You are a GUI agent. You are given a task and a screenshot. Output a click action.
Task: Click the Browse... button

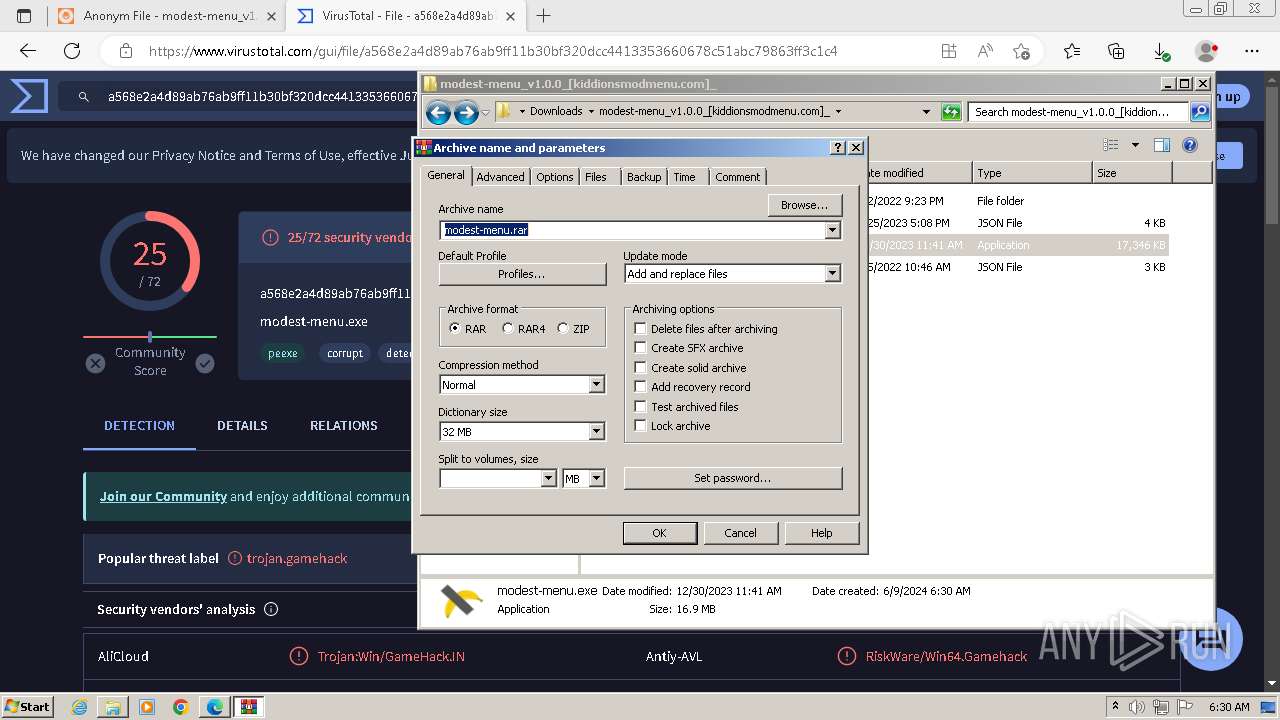pos(805,205)
